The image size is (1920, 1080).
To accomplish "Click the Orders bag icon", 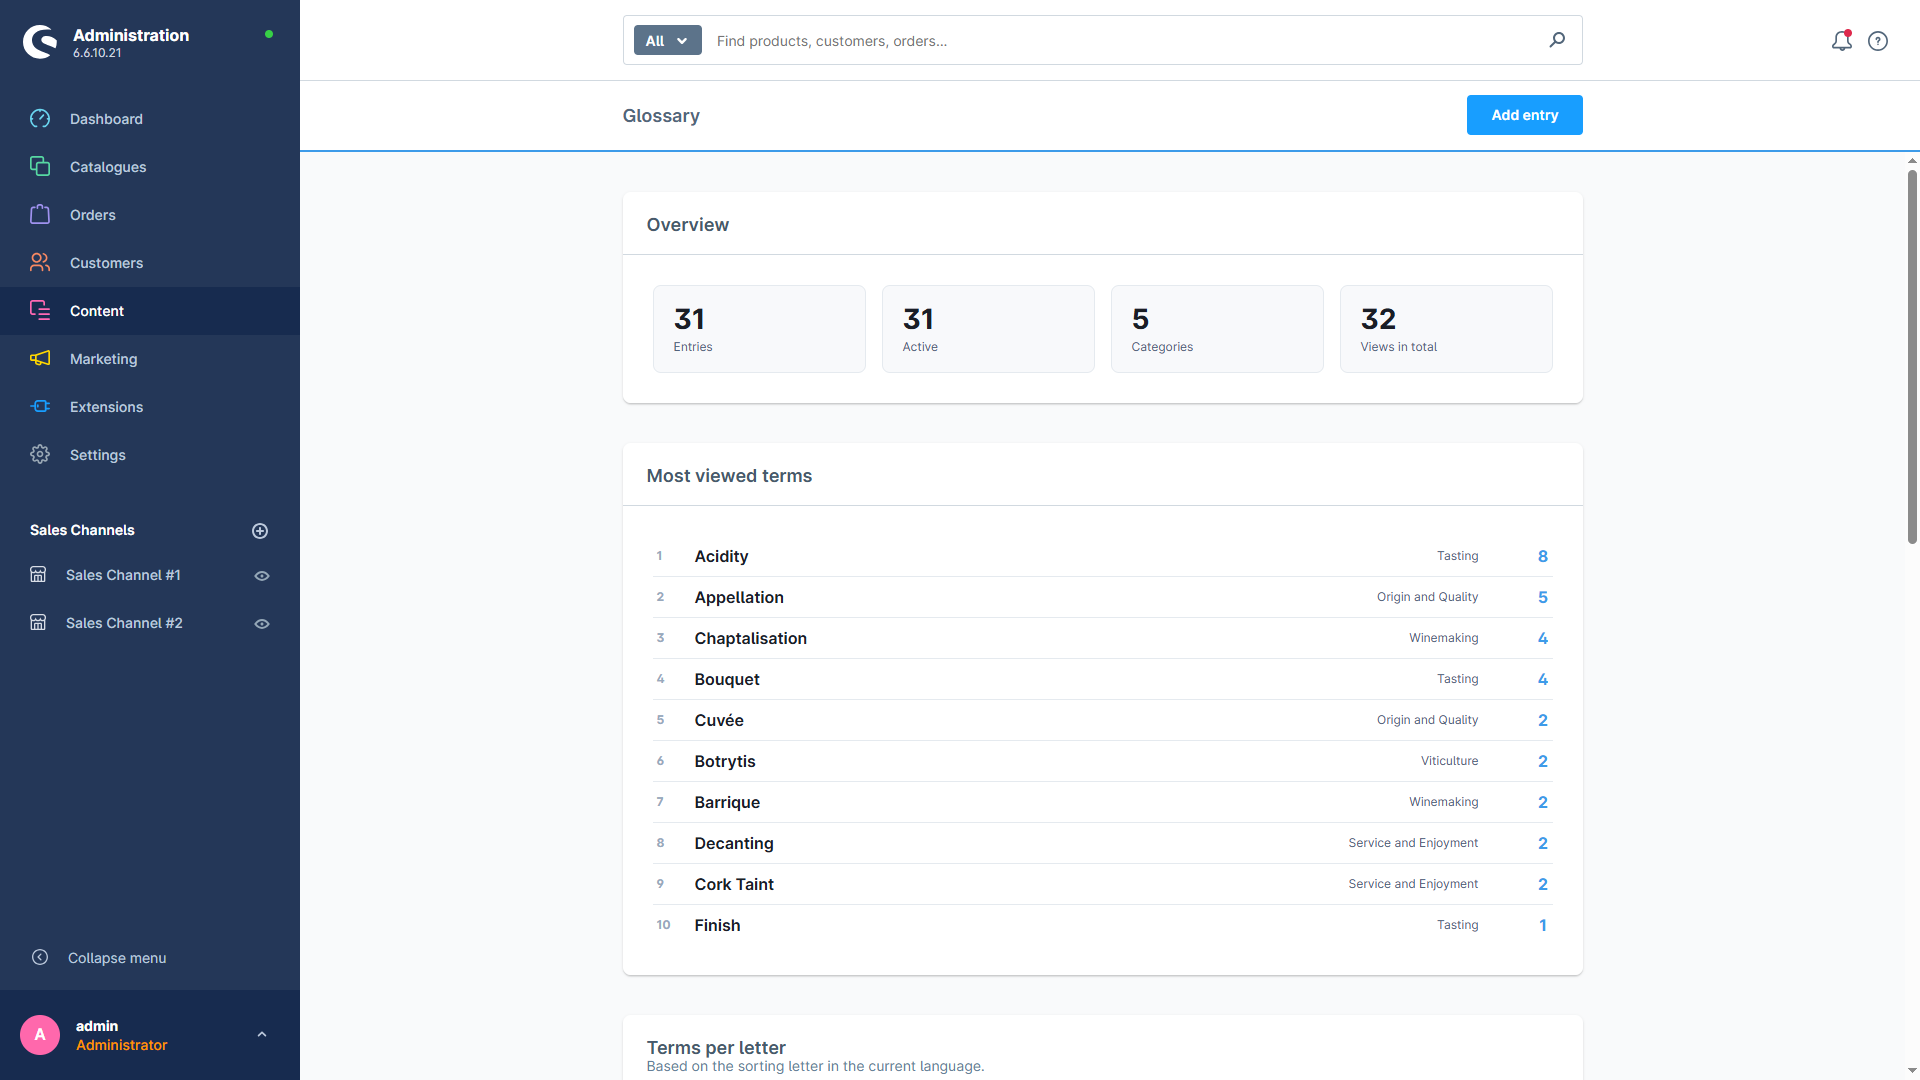I will [40, 215].
